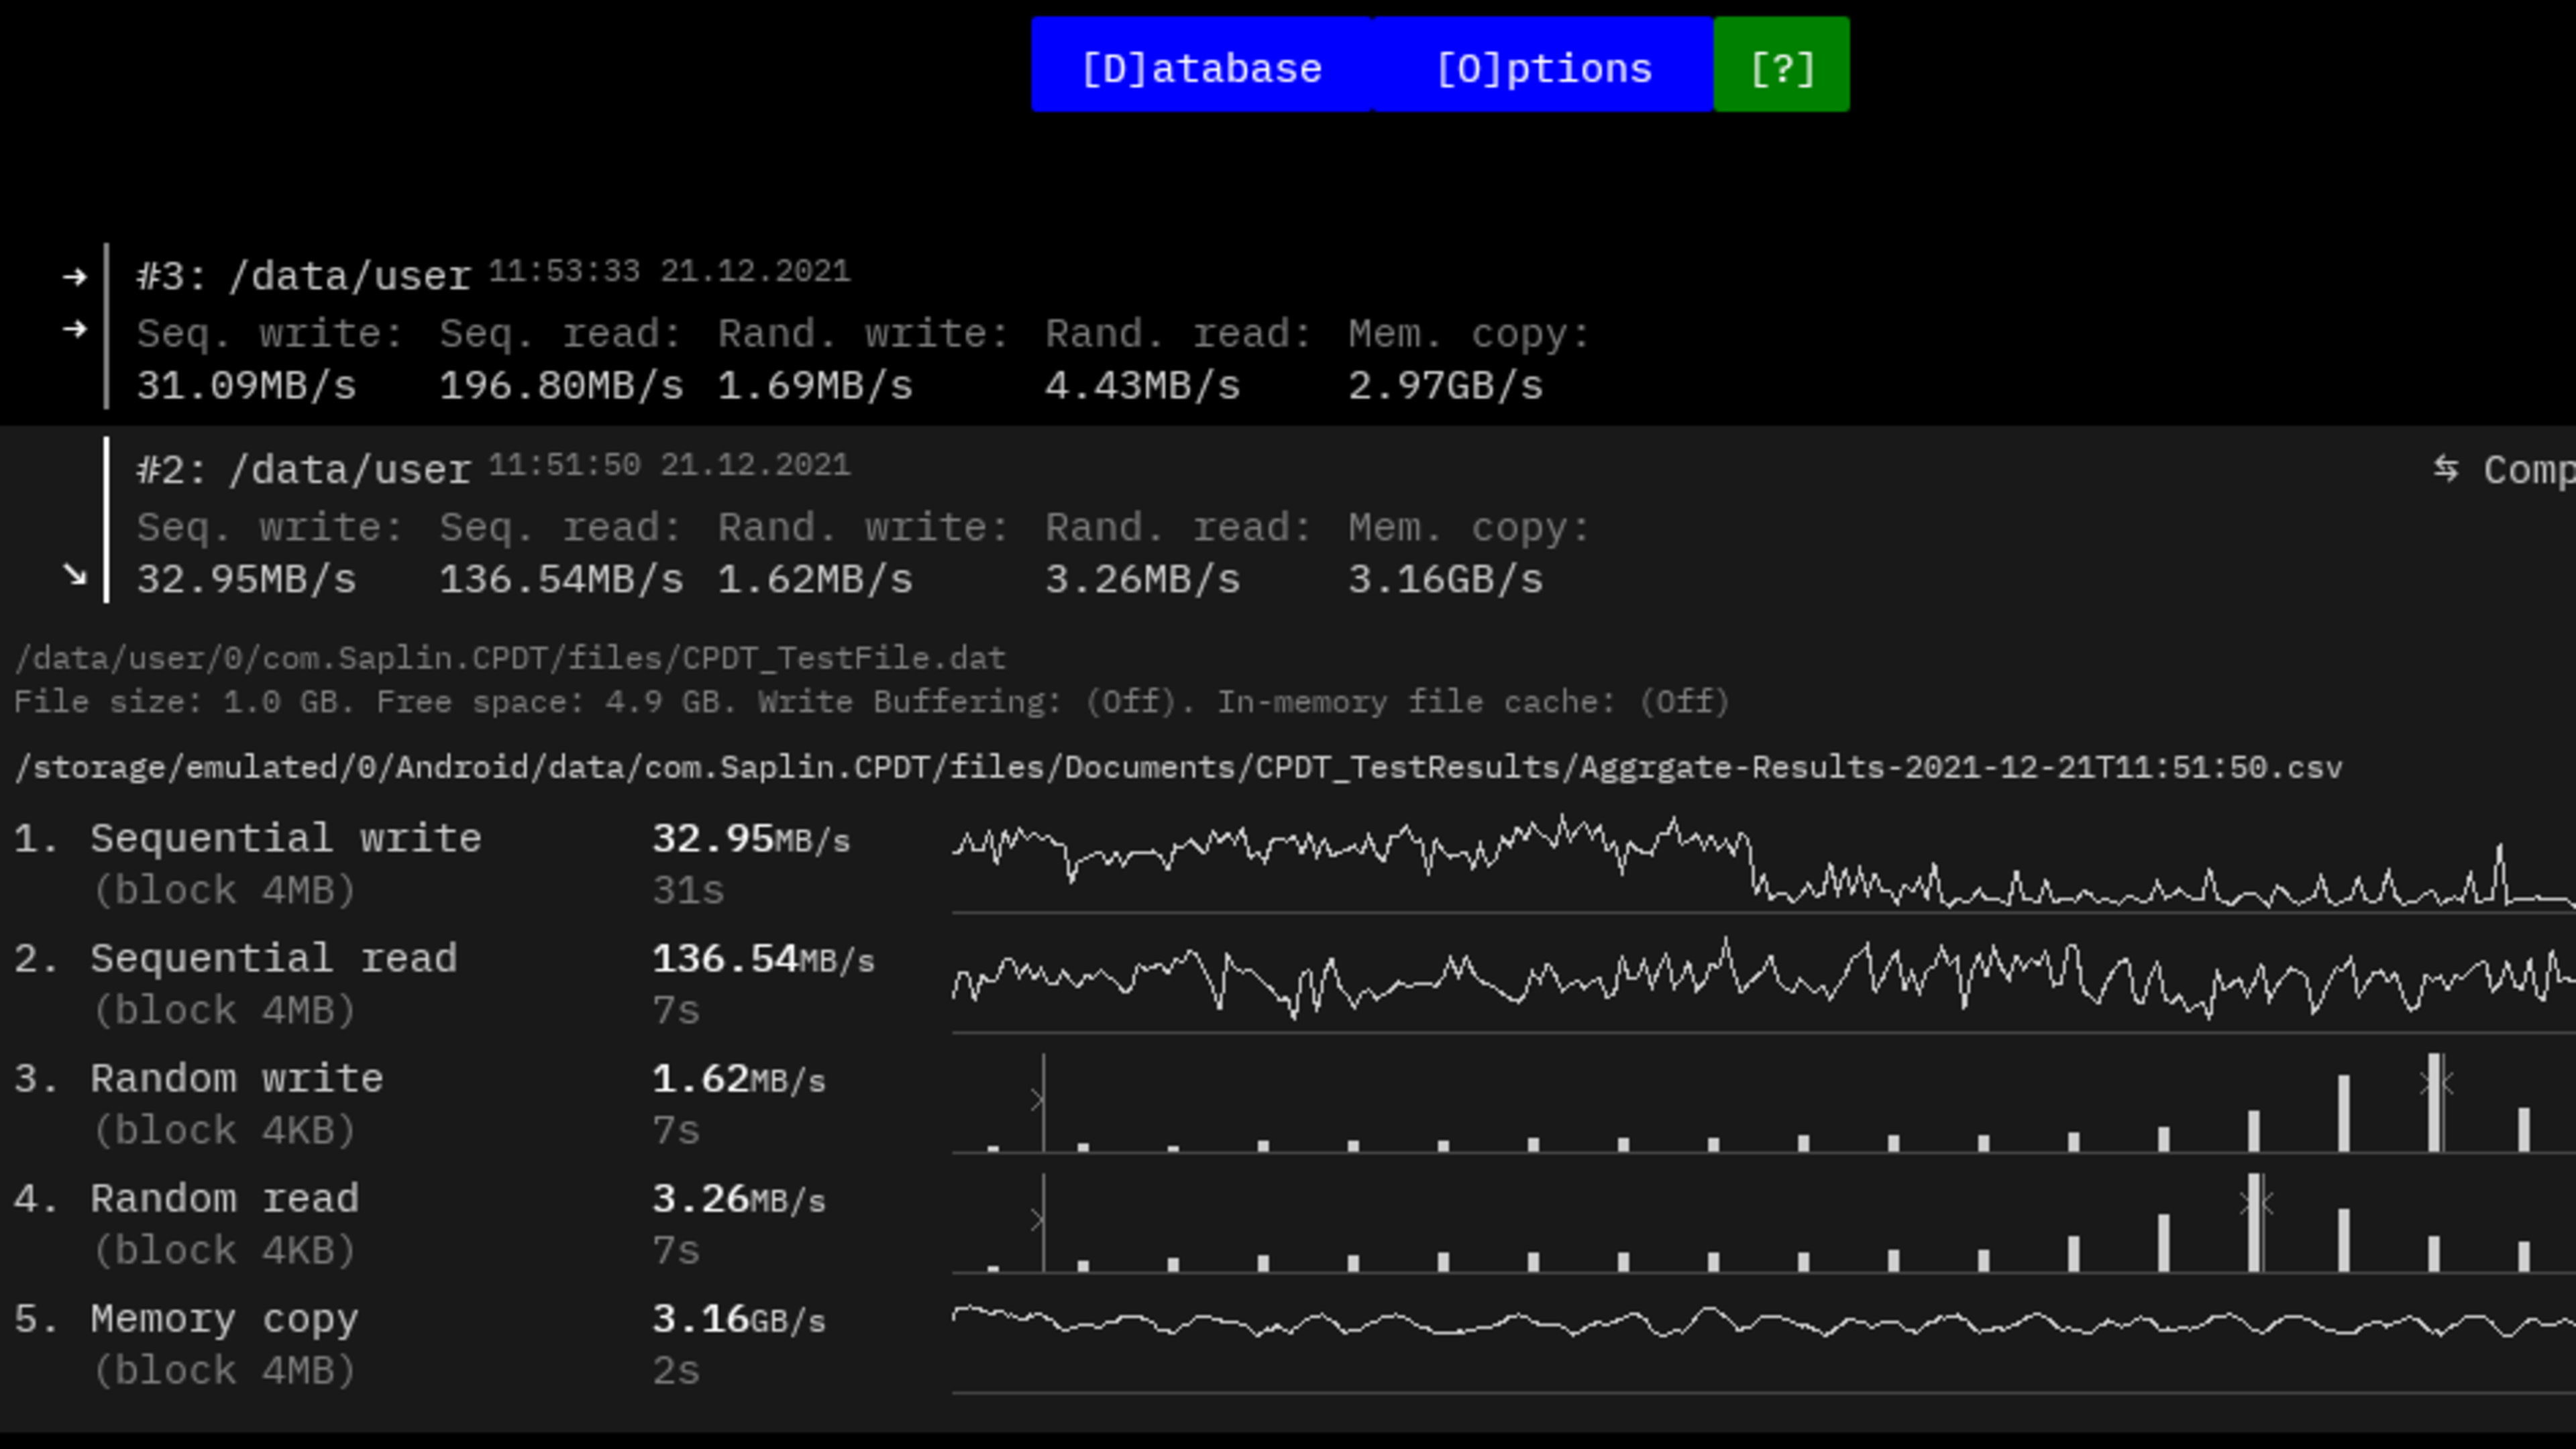Screen dimensions: 2576x1449
Task: Toggle In-memory file cache (Off) setting
Action: tap(1684, 702)
